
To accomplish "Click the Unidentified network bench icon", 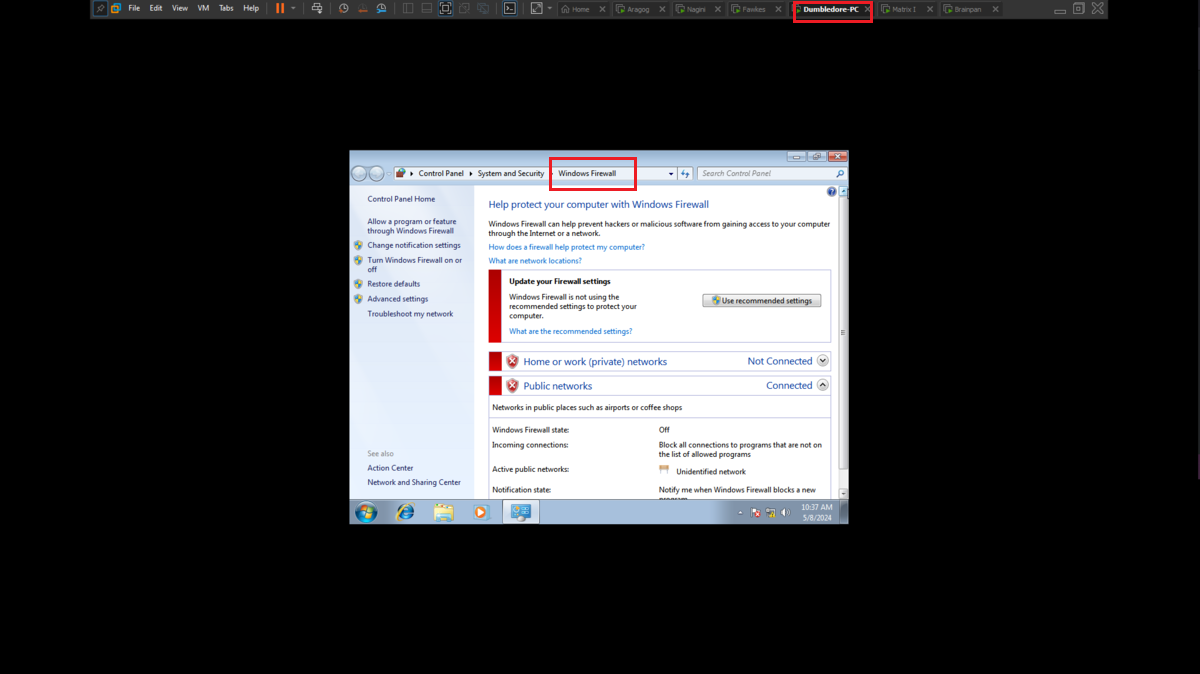I will coord(664,470).
